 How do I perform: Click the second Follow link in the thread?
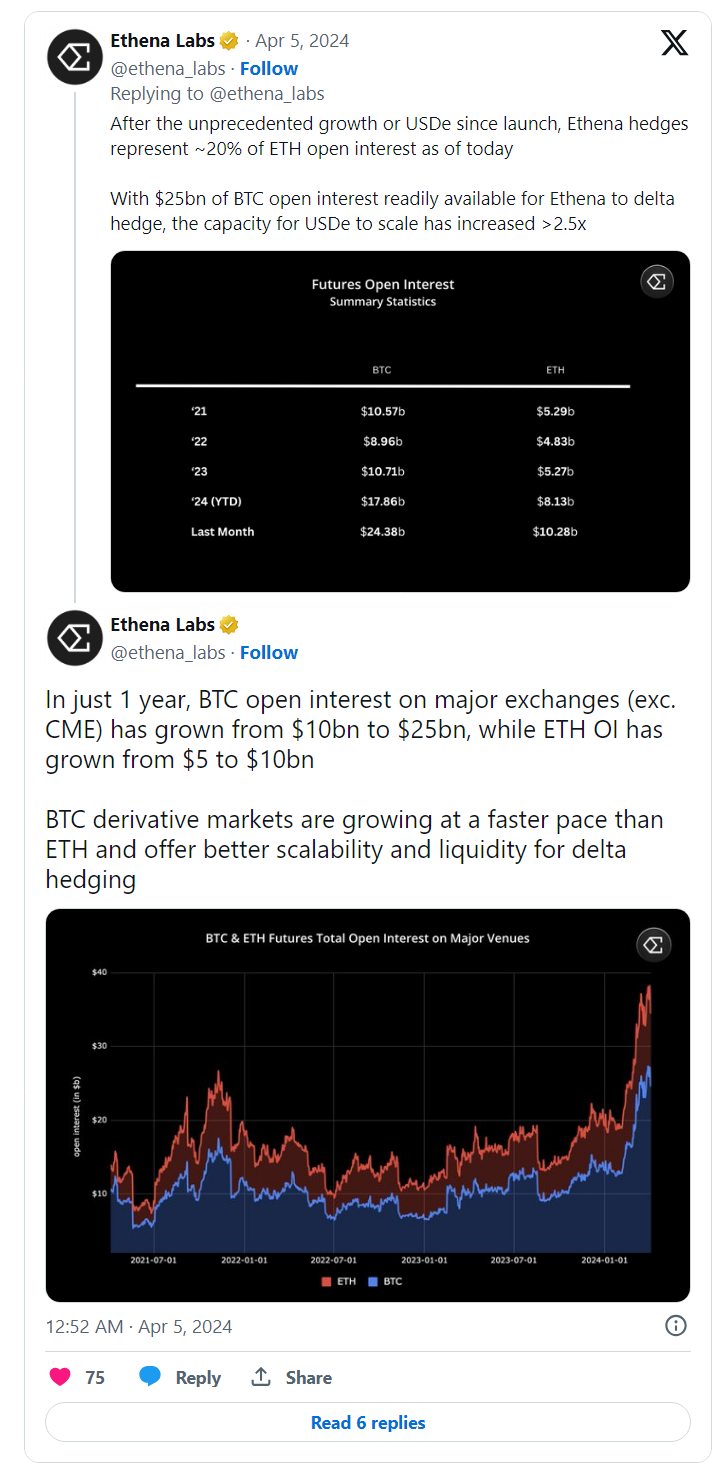click(268, 652)
